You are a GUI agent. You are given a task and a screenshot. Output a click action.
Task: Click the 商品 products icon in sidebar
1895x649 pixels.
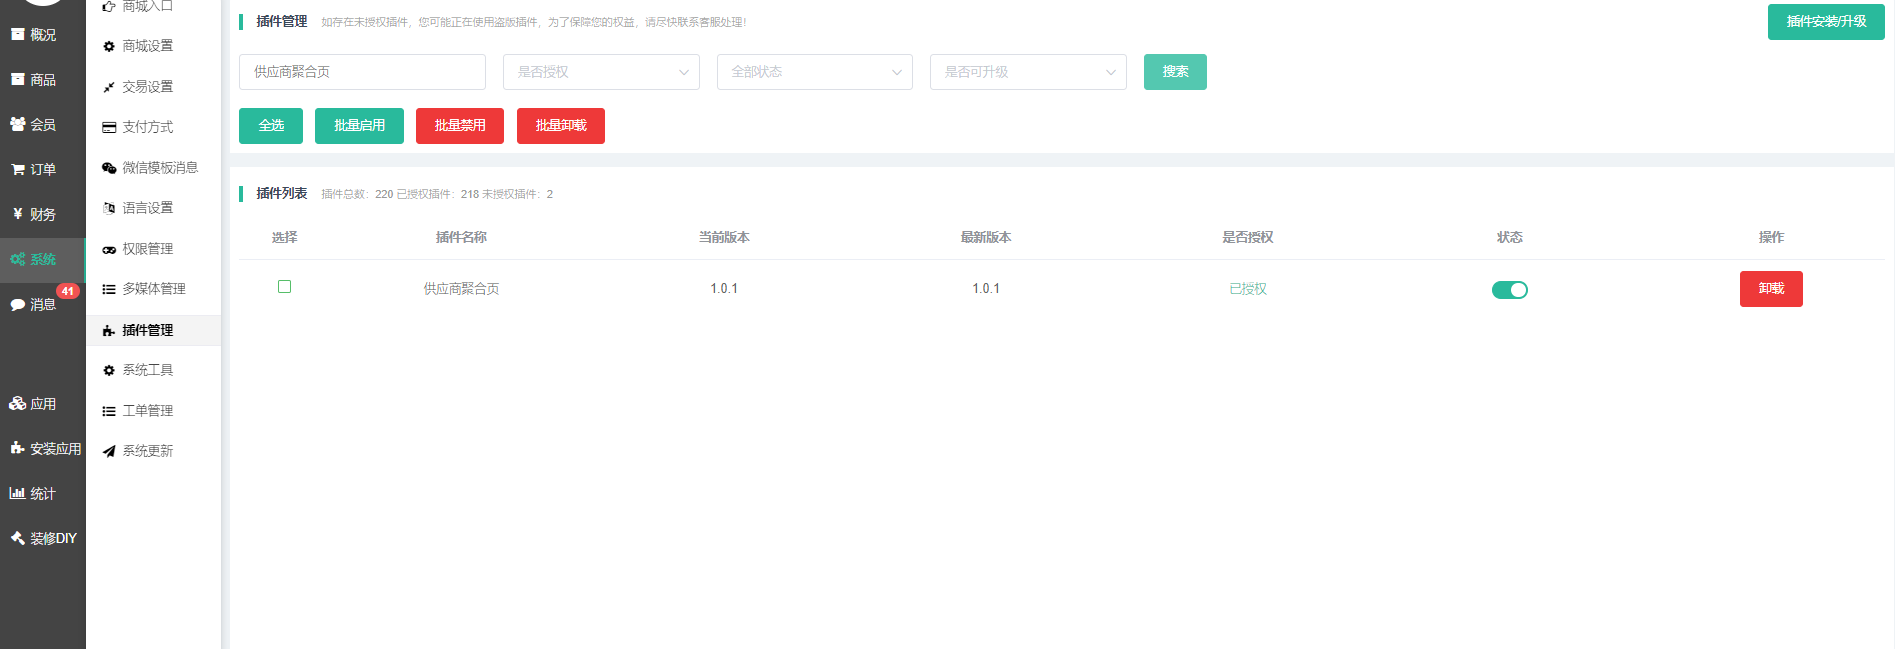pos(18,79)
